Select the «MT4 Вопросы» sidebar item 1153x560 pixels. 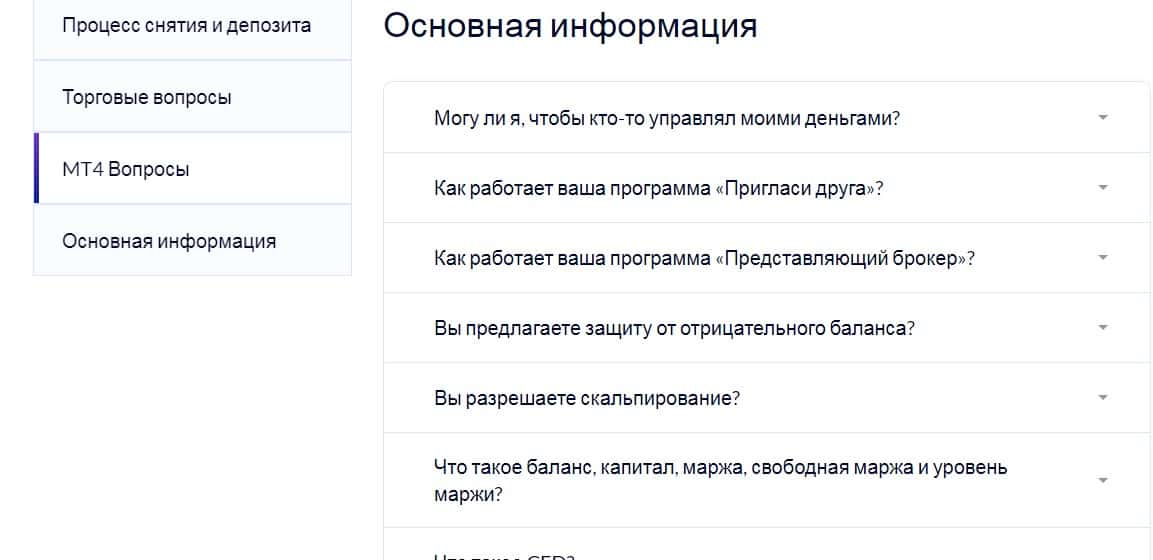click(x=126, y=170)
